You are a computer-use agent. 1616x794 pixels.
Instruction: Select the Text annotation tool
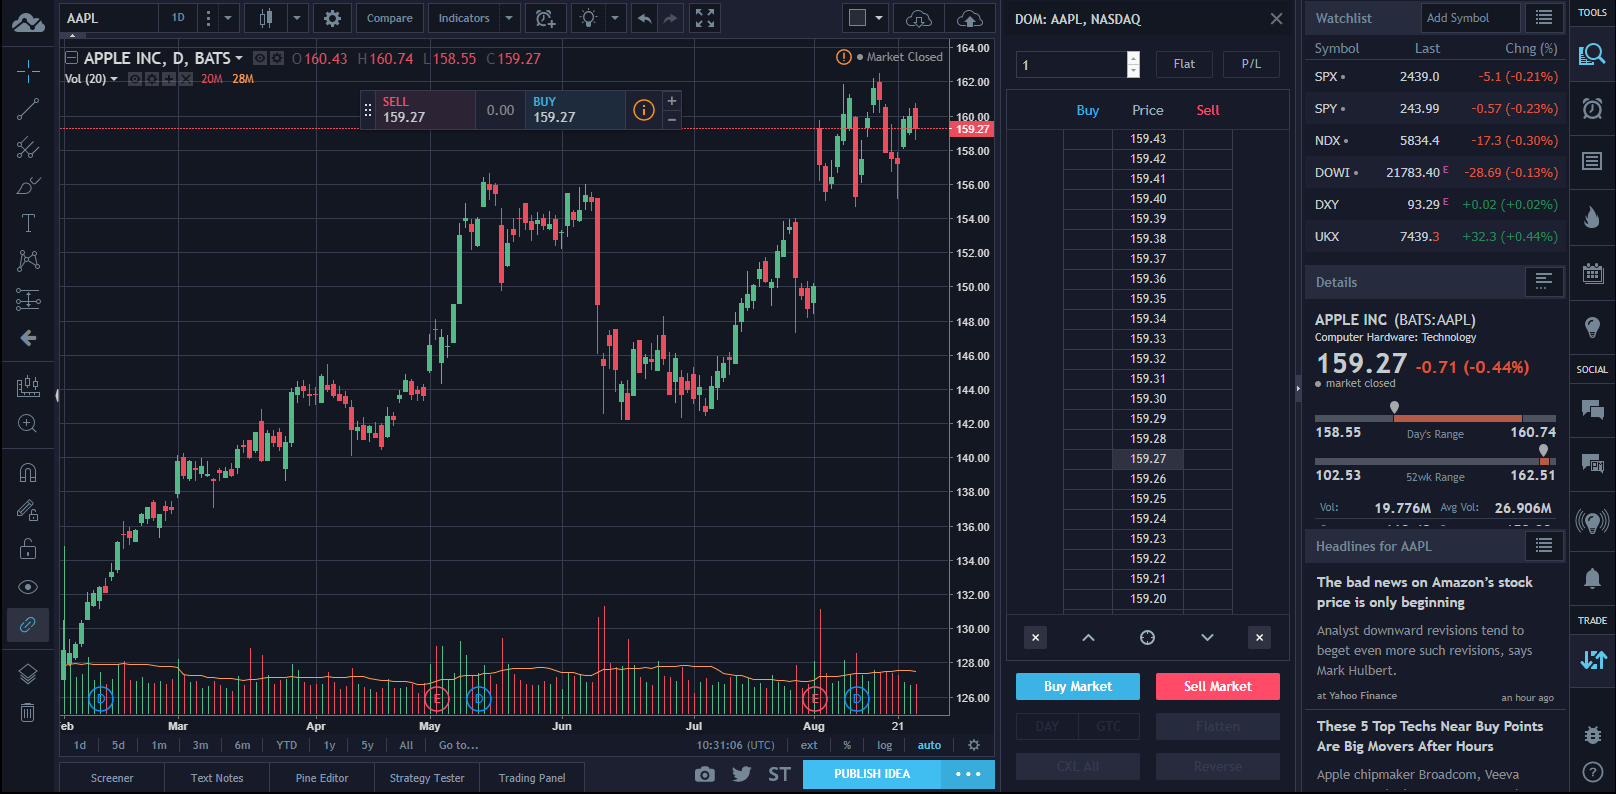click(28, 223)
